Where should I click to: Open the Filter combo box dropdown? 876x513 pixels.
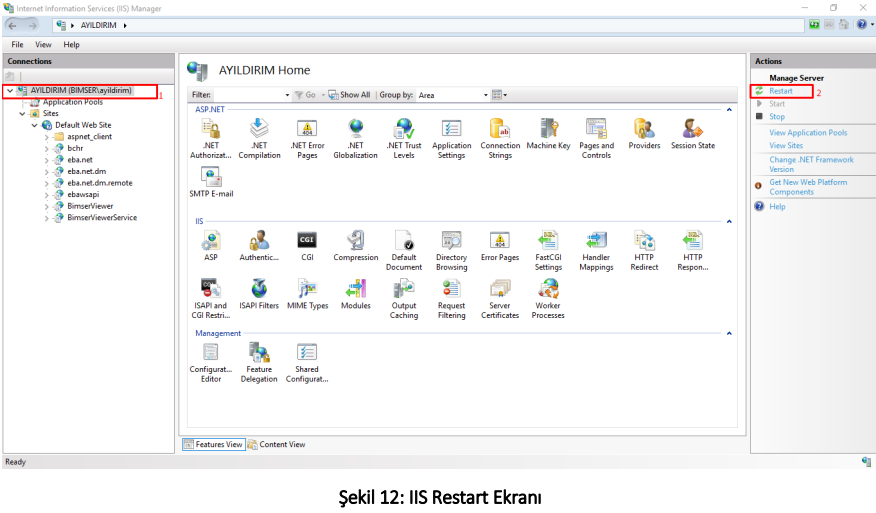287,95
